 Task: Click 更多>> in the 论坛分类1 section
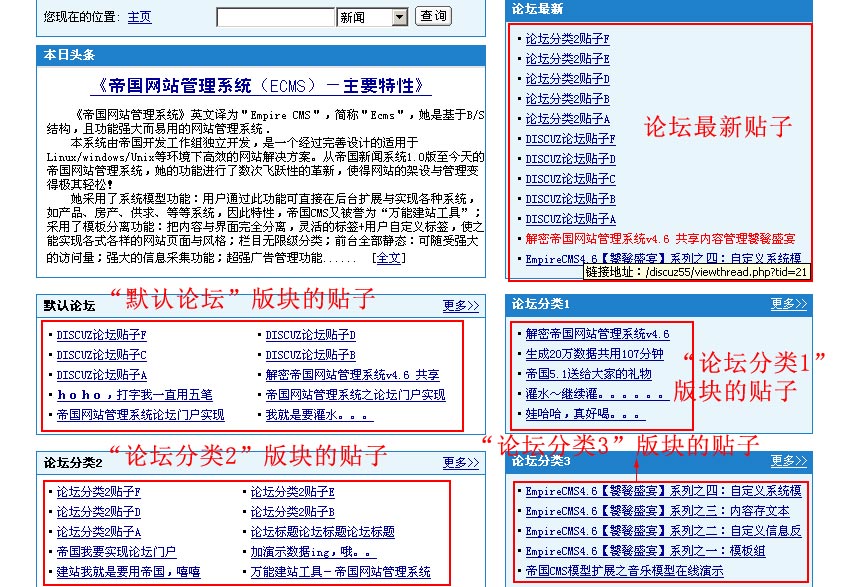tap(788, 304)
